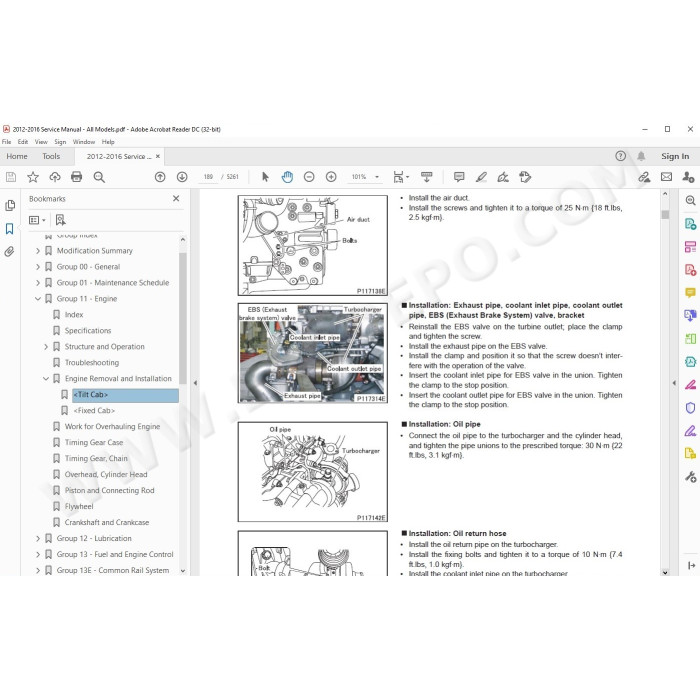Go to previous page with up arrow
Viewport: 700px width, 700px height.
pyautogui.click(x=160, y=177)
